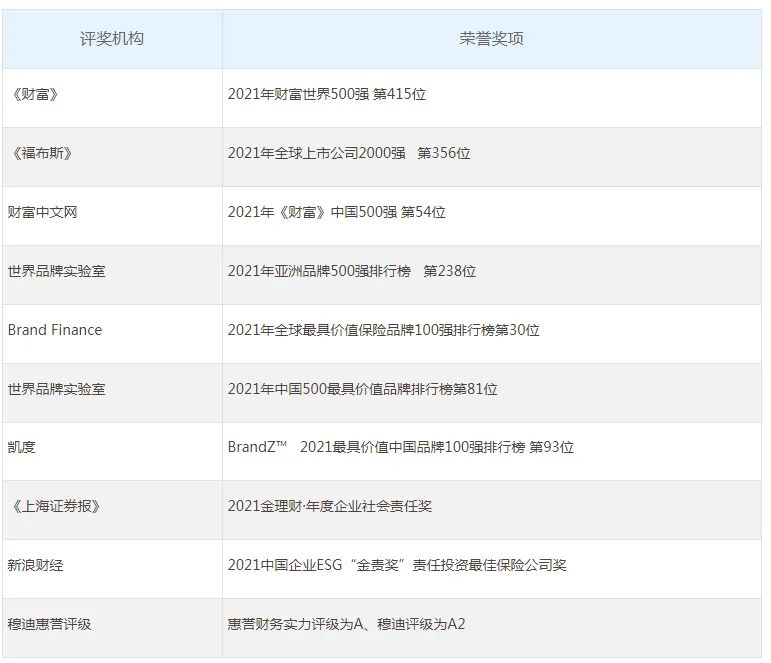Select the 凯度 cell
This screenshot has height=663, width=771.
(x=112, y=452)
